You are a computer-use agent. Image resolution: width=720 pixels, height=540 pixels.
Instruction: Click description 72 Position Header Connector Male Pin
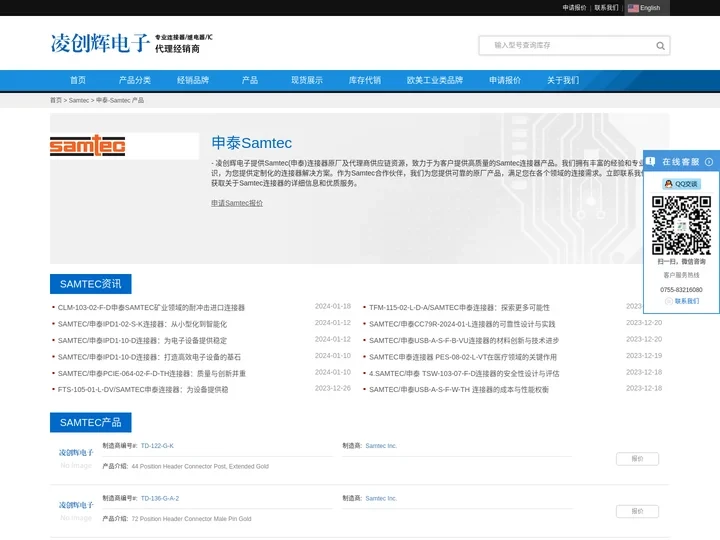[x=191, y=519]
